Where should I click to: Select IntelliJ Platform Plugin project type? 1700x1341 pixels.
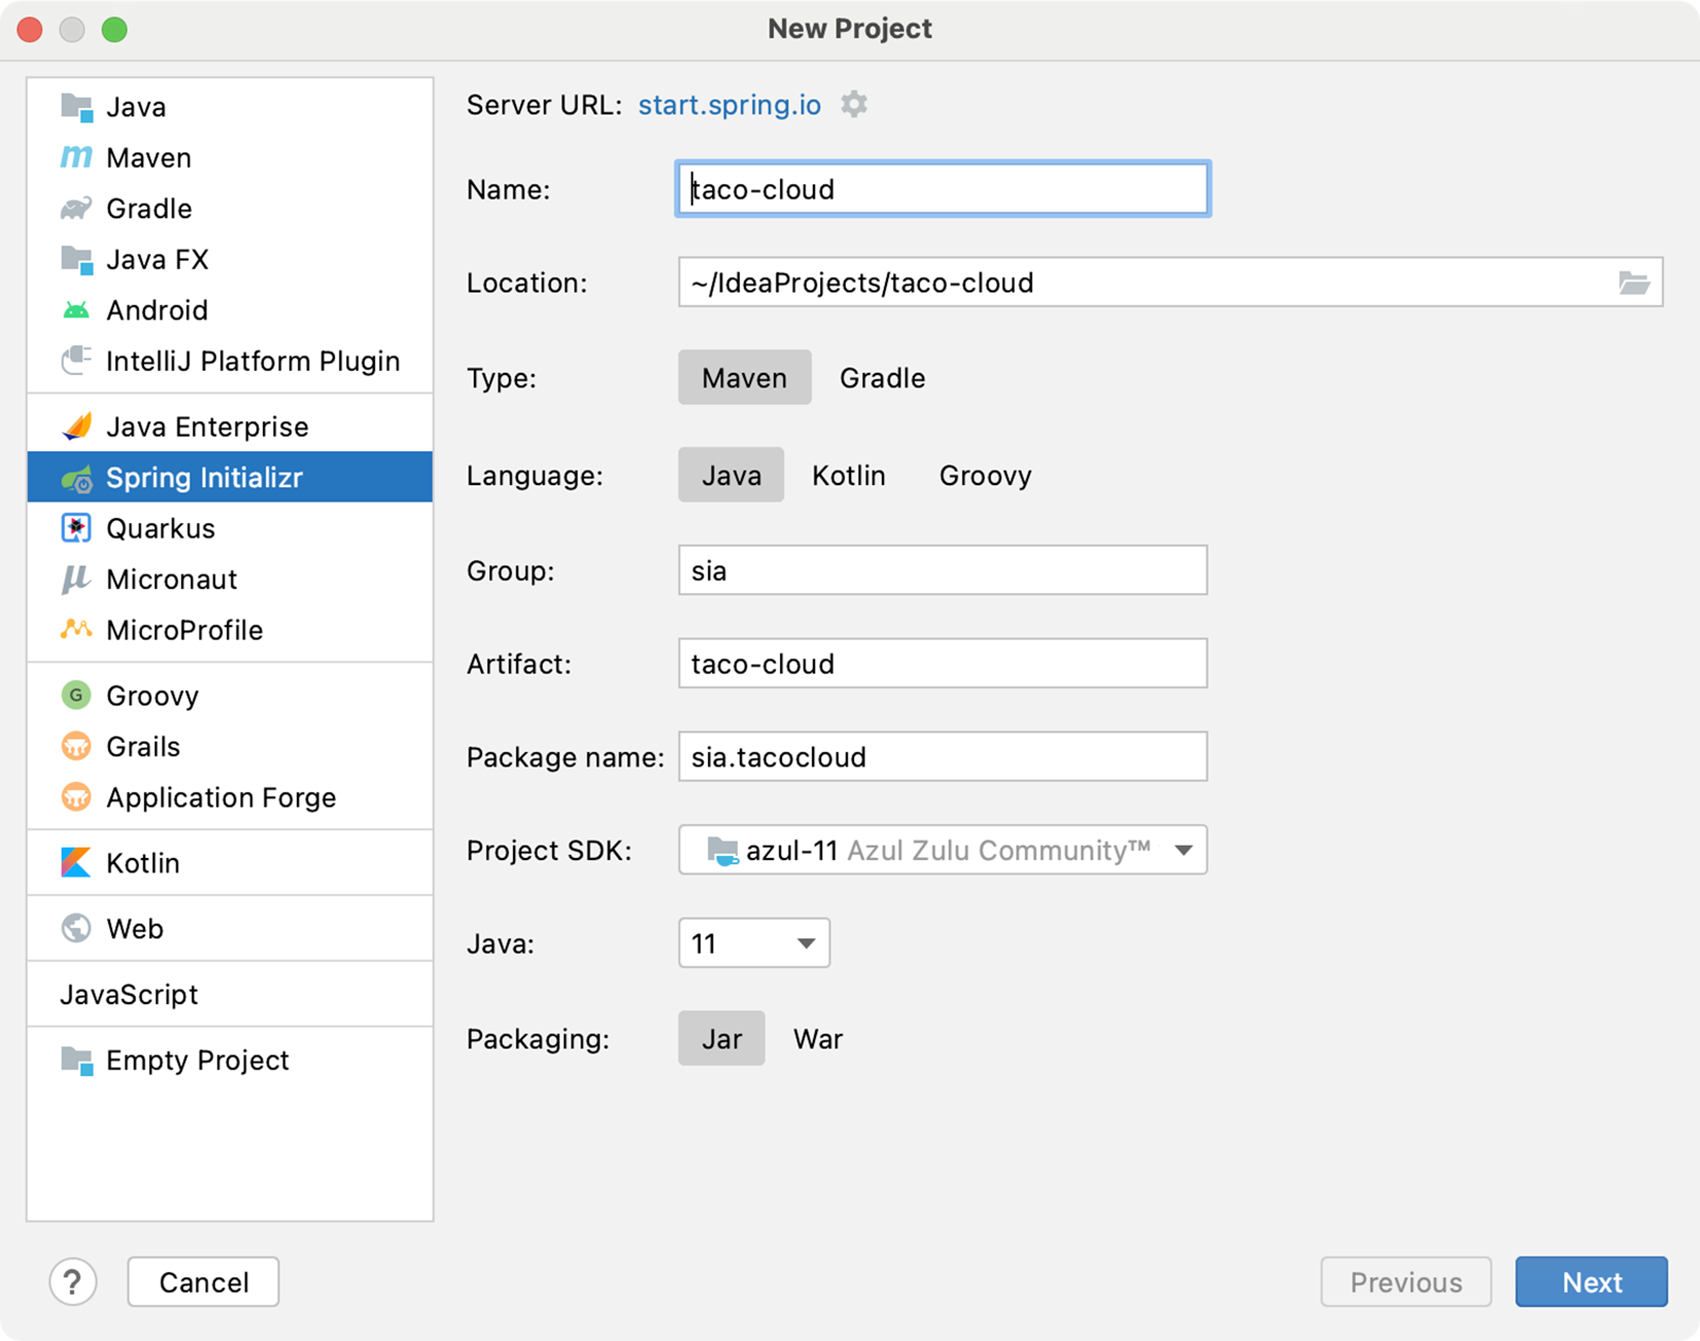click(230, 361)
